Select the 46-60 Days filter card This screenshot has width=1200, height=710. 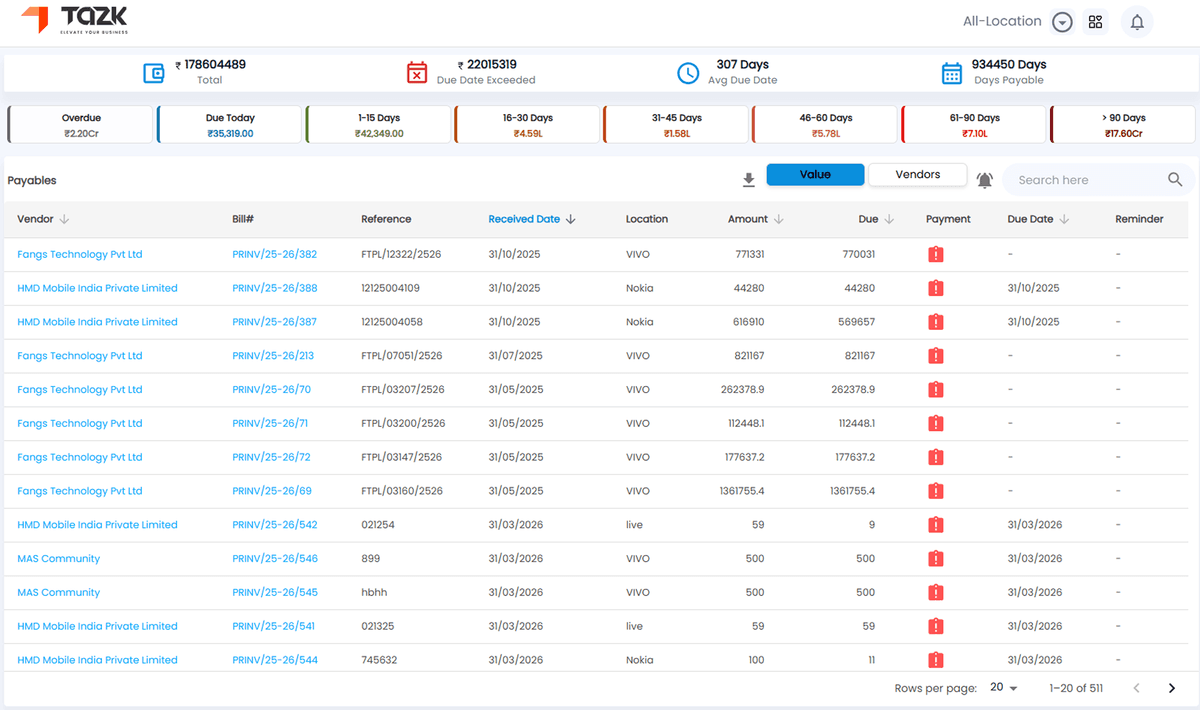826,125
